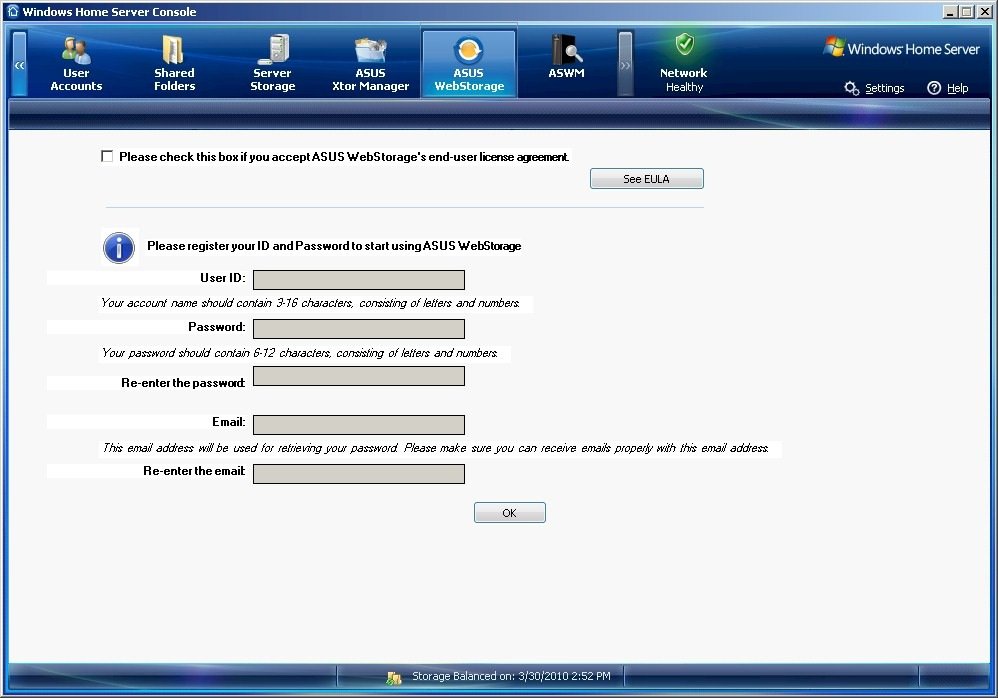This screenshot has height=698, width=998.
Task: Open Settings
Action: coord(884,88)
